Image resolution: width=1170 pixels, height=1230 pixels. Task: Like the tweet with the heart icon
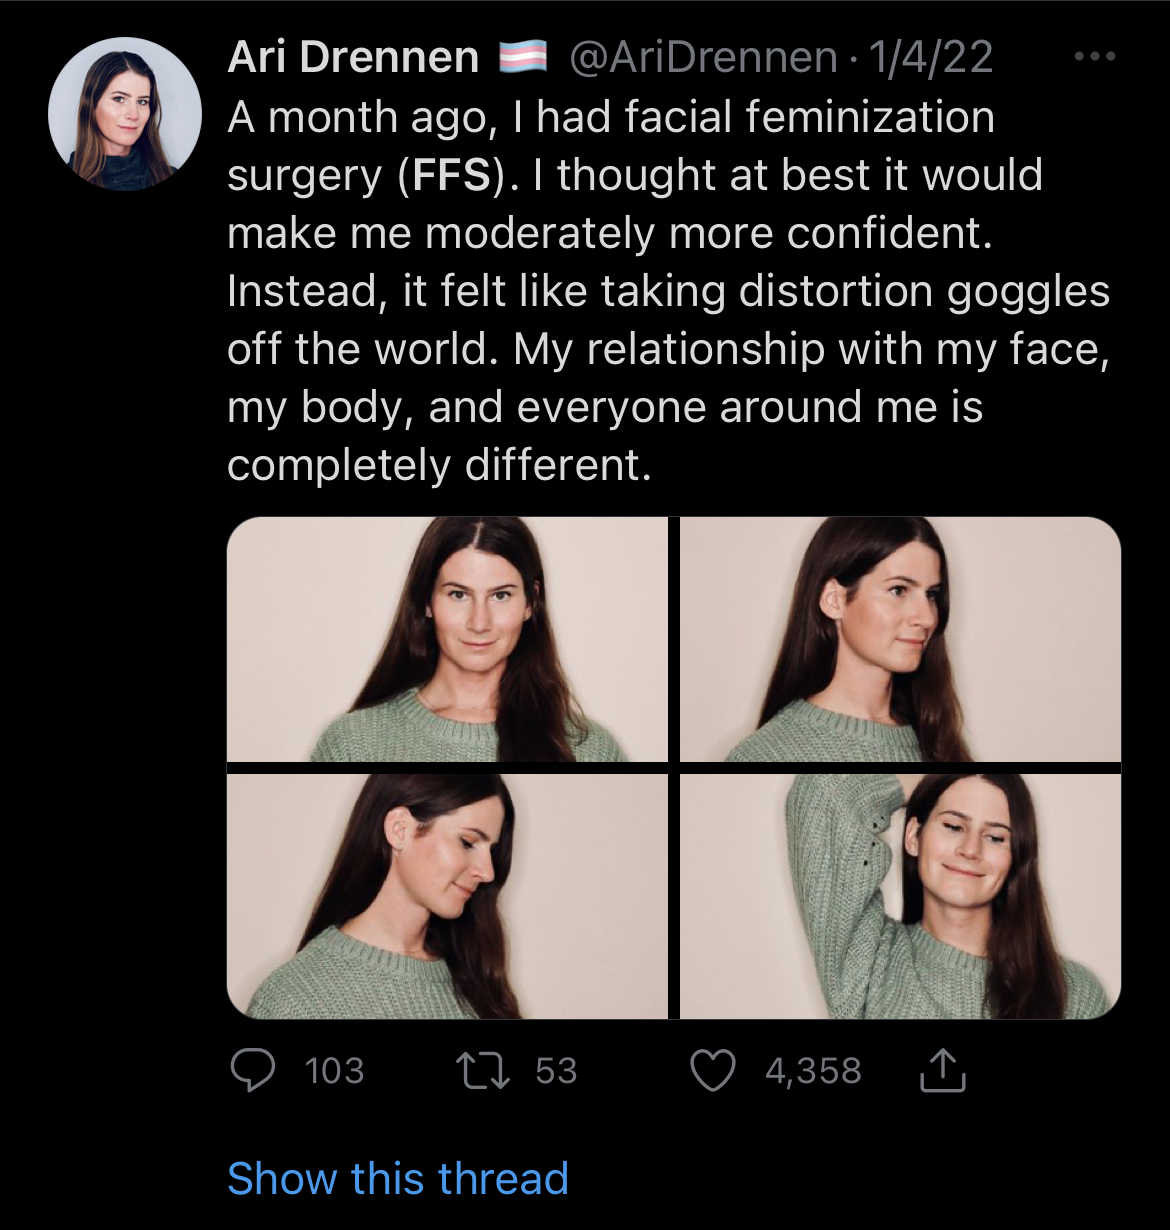713,1071
